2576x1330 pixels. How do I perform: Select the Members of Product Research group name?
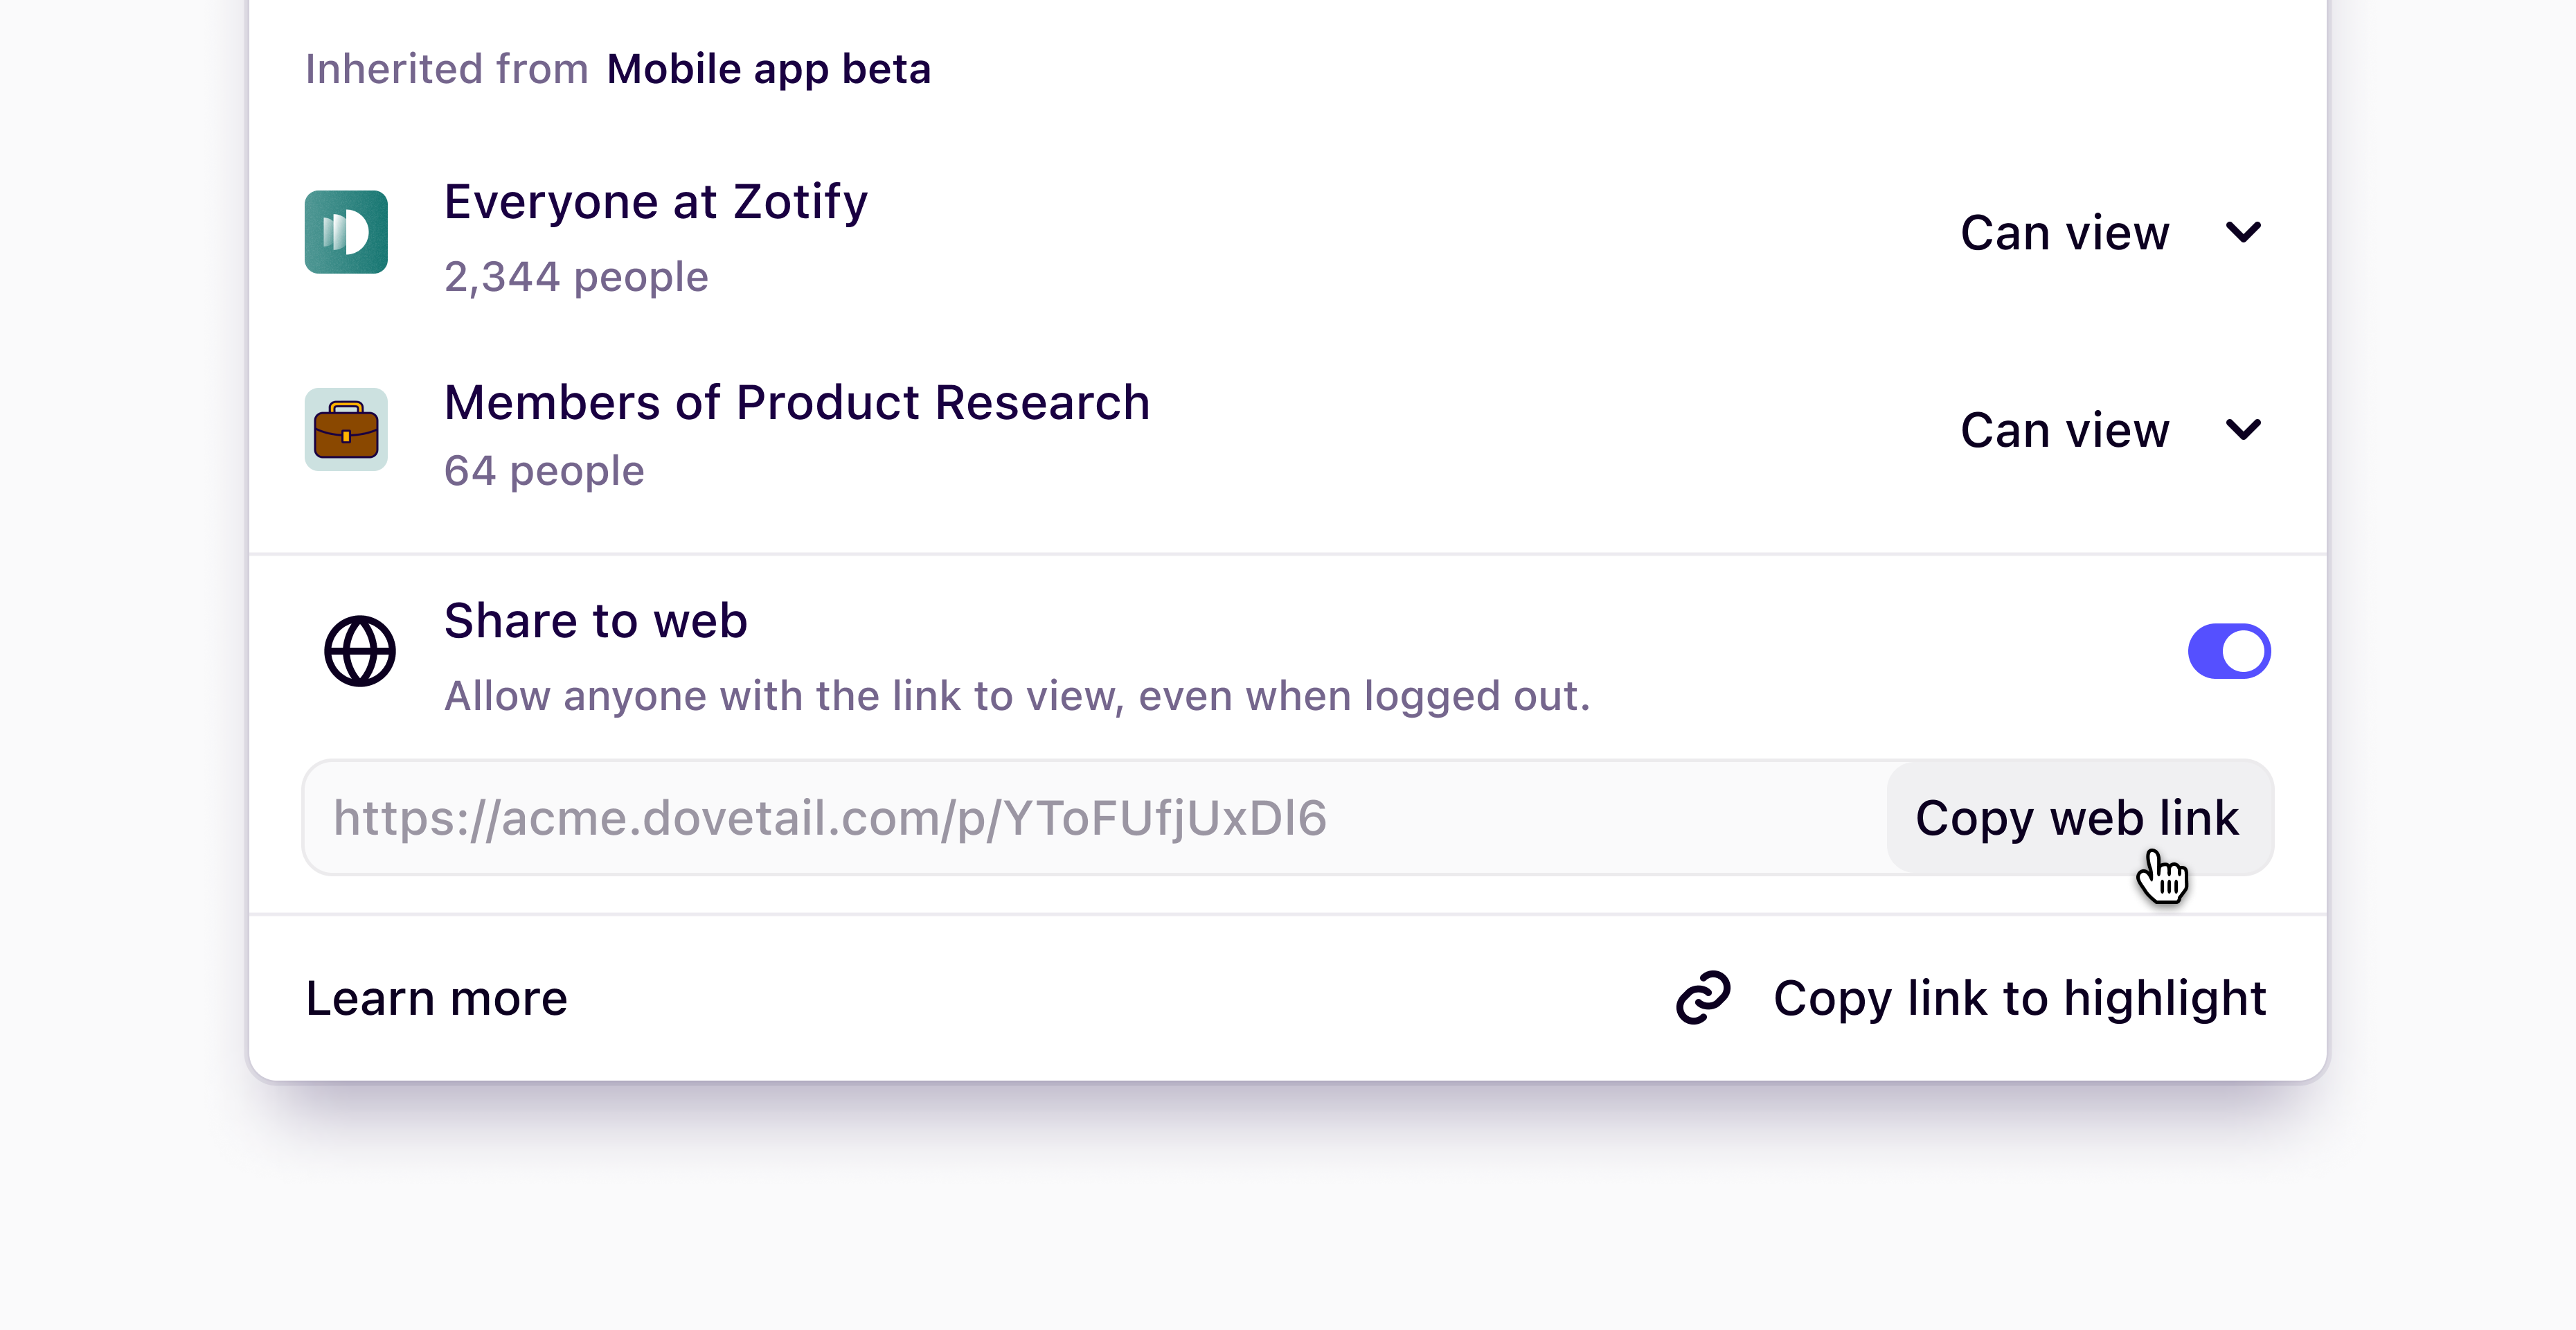[x=797, y=403]
